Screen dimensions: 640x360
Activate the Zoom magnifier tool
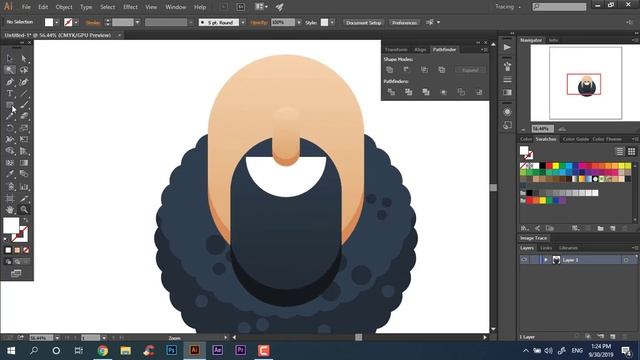point(24,209)
